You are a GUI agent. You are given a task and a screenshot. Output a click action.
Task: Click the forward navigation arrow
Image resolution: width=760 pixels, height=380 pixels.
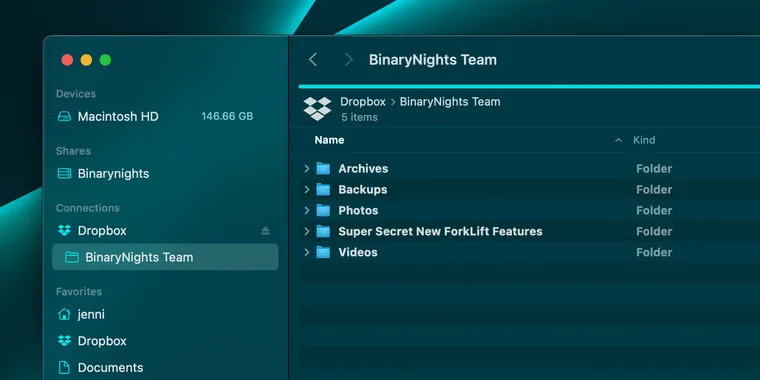[348, 60]
